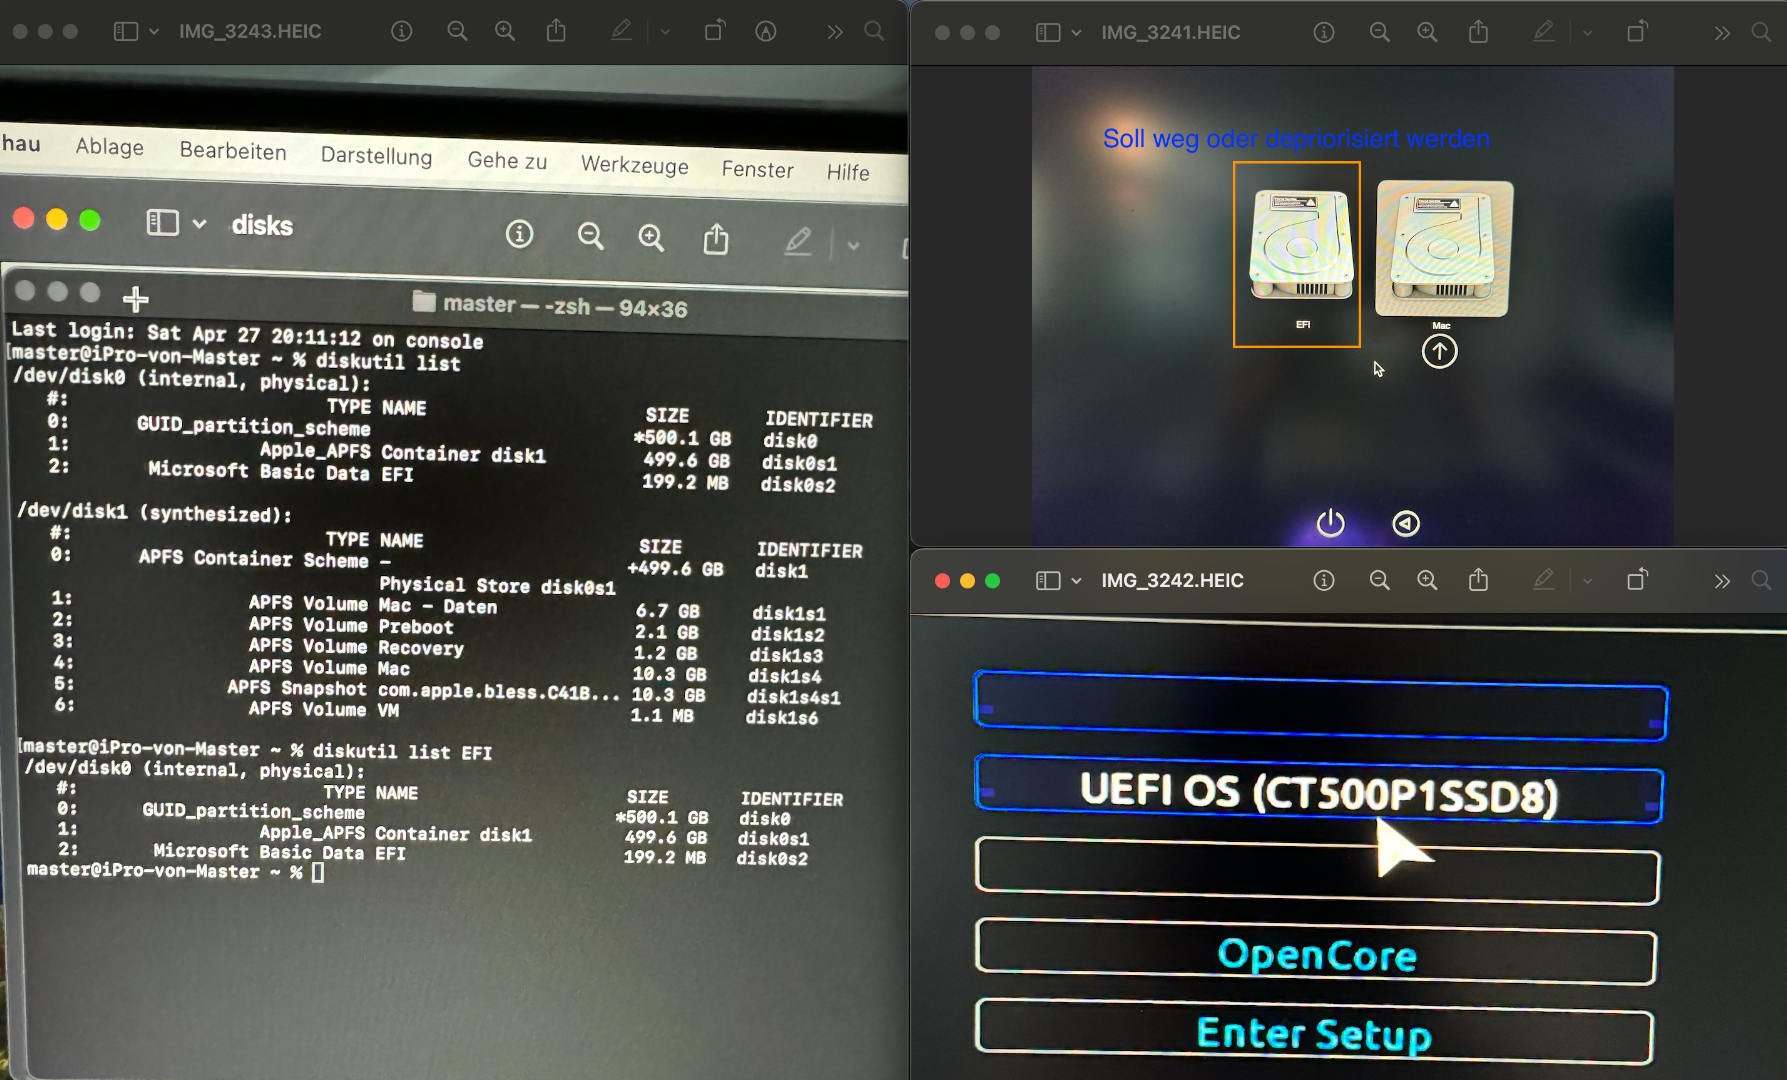Click zoom in icon in the photographed disks window
The image size is (1787, 1080).
651,237
